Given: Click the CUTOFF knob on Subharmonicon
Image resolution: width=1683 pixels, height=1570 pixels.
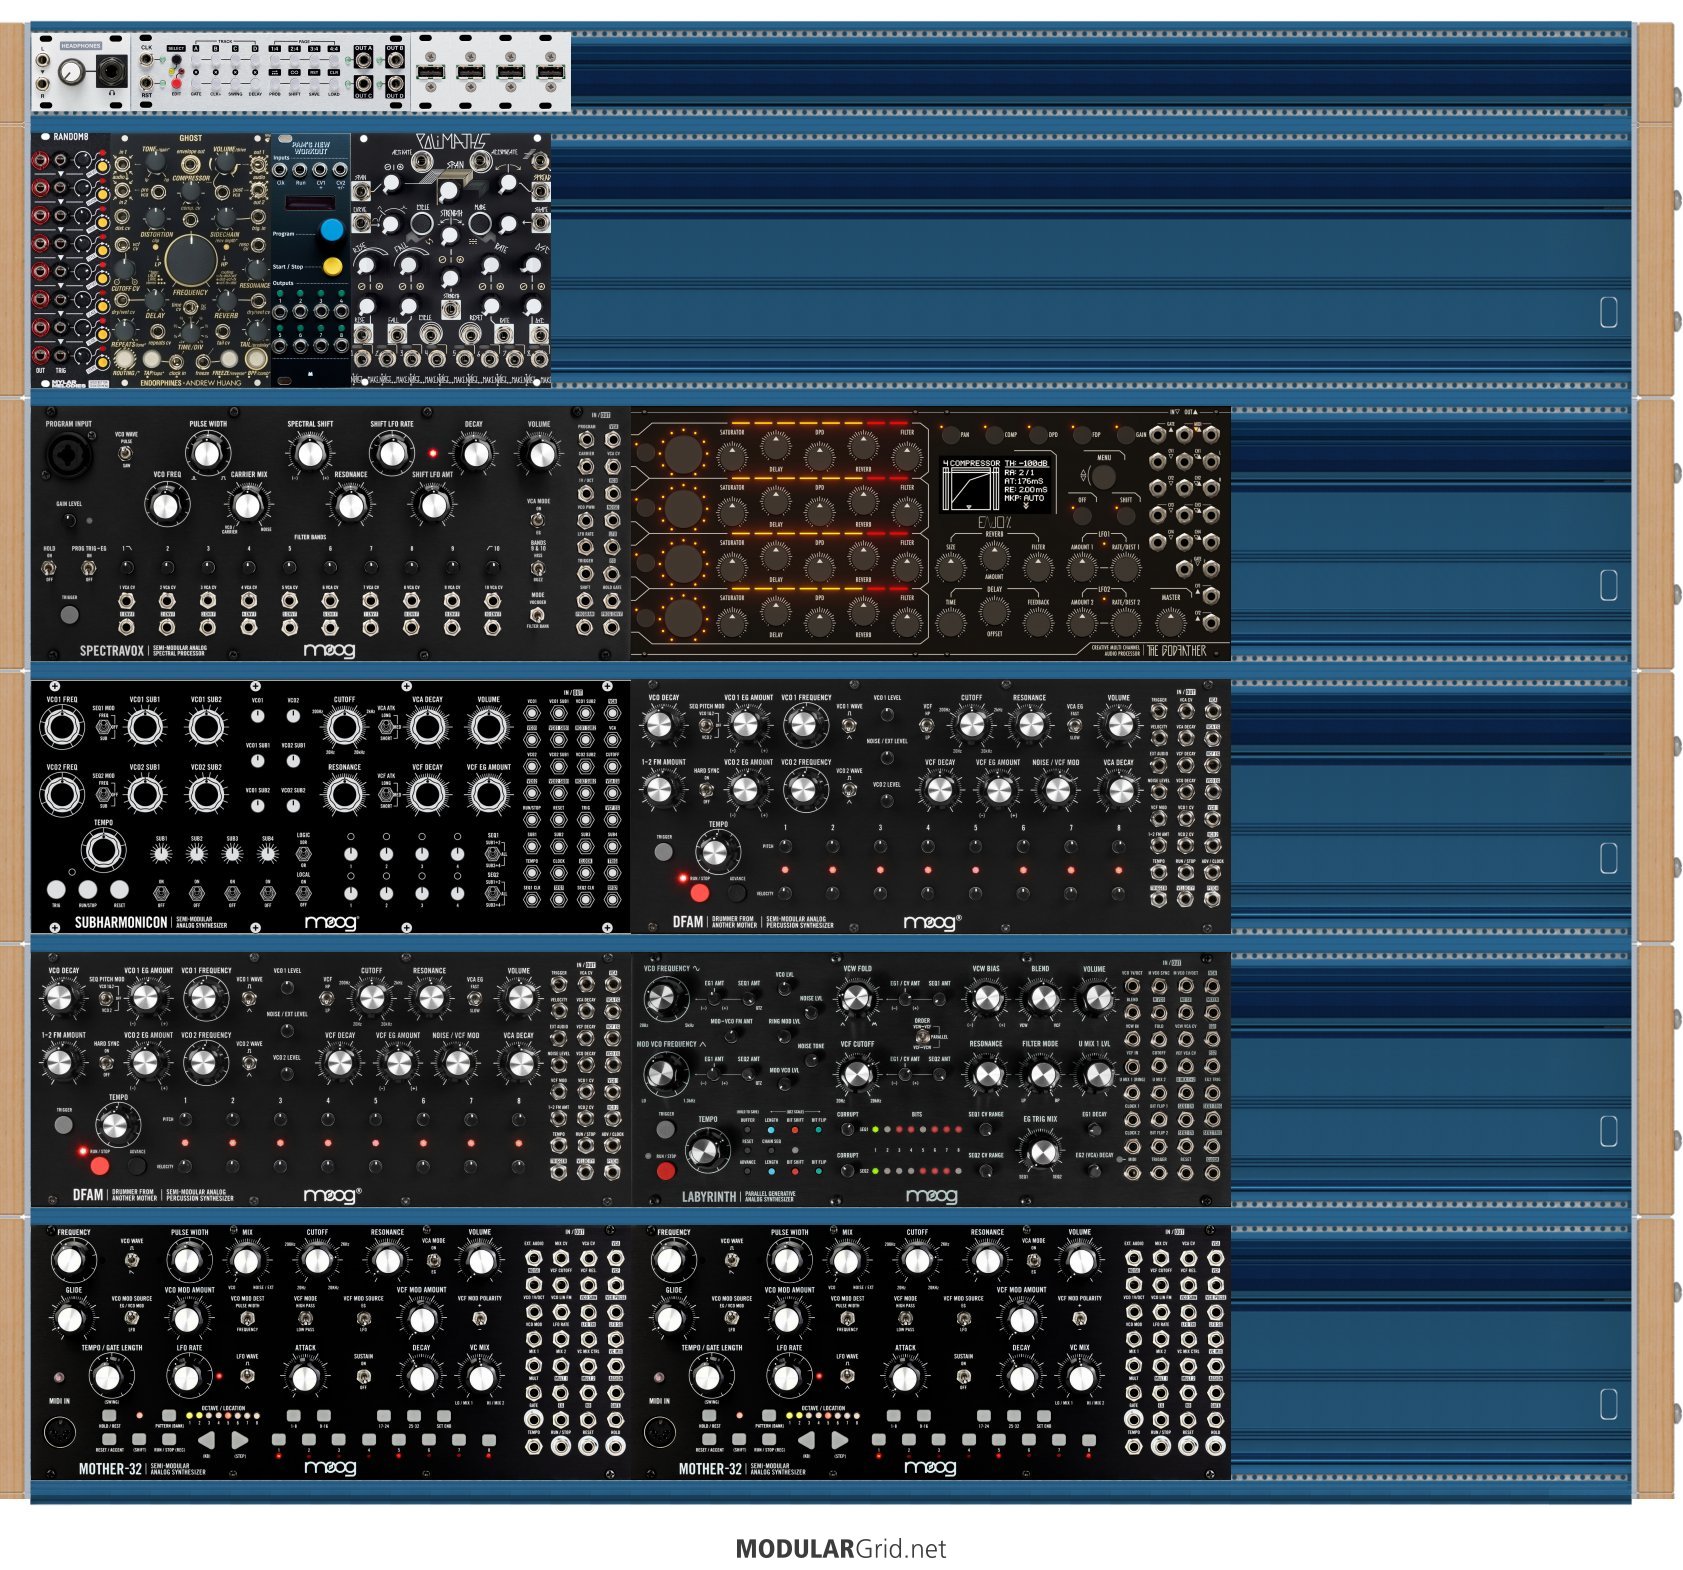Looking at the screenshot, I should 344,727.
